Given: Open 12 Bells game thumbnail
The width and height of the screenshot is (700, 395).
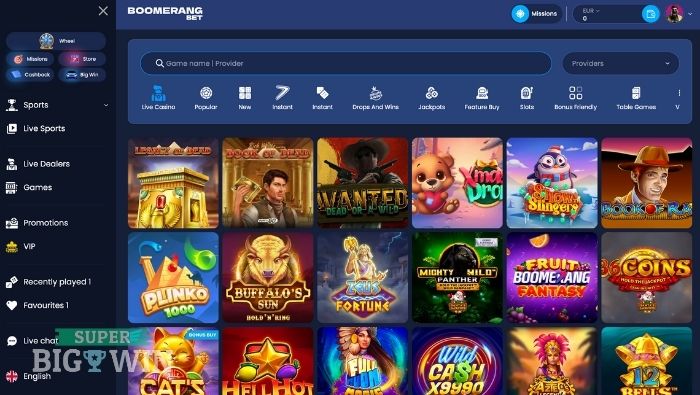Looking at the screenshot, I should [646, 361].
